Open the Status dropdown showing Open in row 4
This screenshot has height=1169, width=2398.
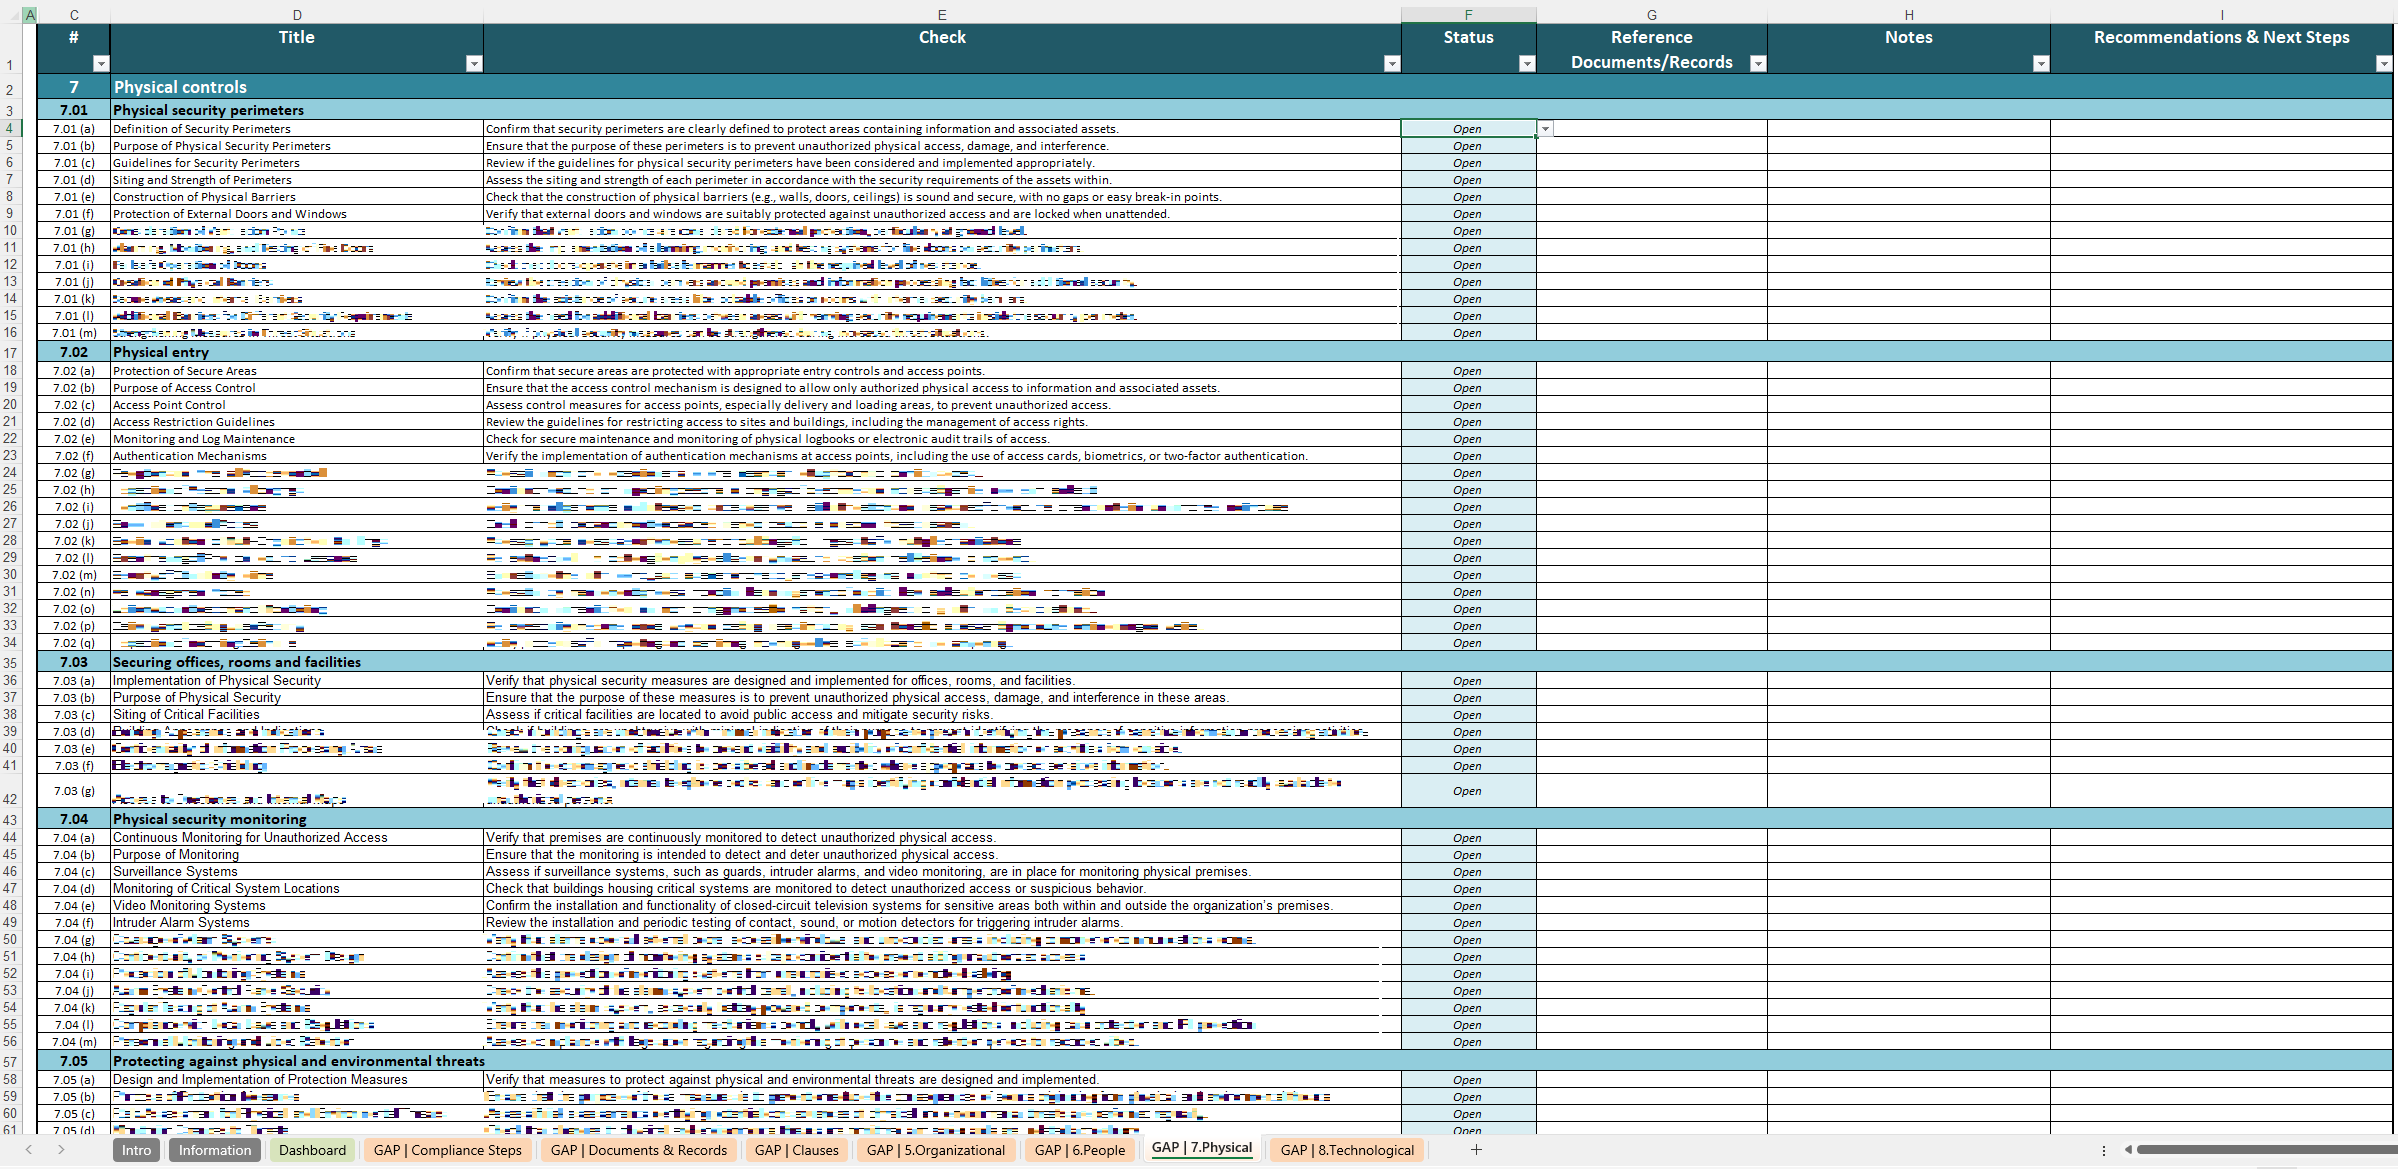(1546, 129)
